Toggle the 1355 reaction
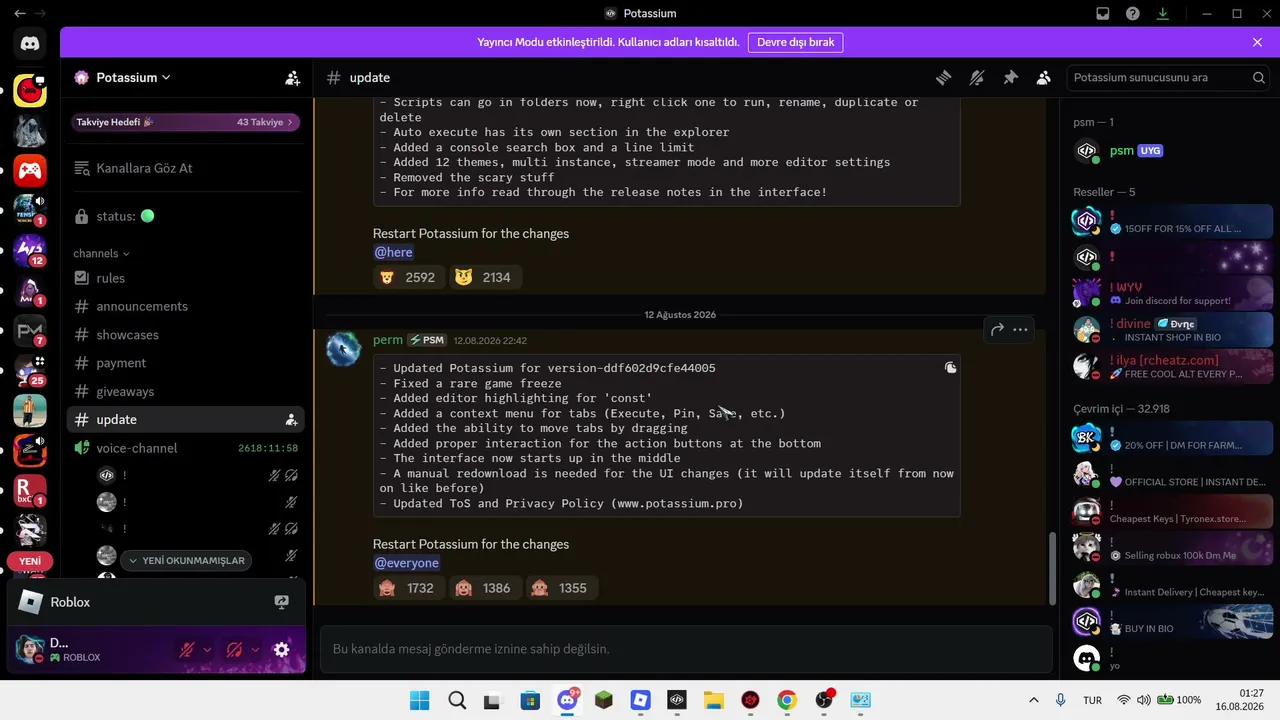This screenshot has height=720, width=1280. click(x=560, y=588)
